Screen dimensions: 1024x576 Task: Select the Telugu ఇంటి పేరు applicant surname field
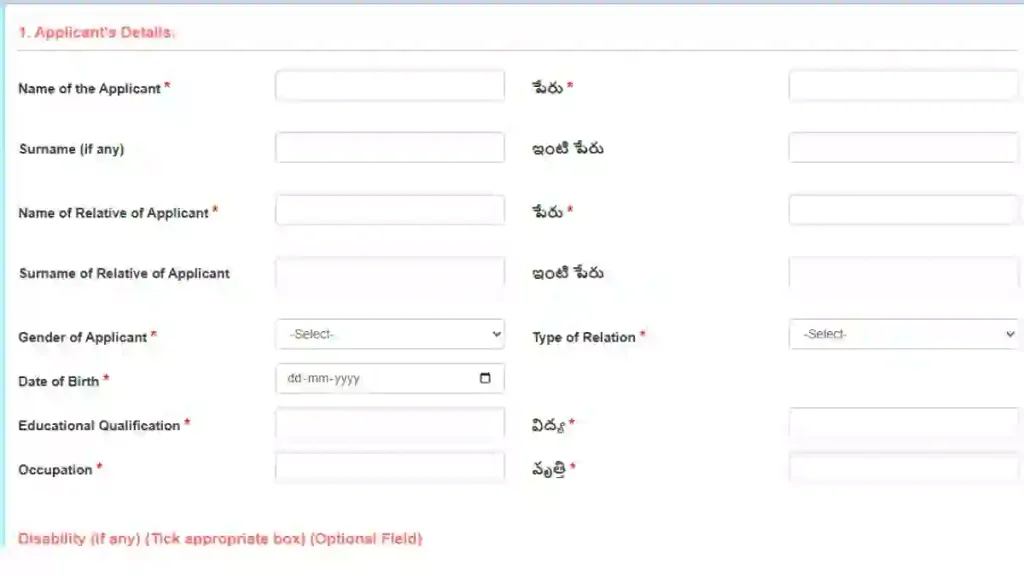[x=903, y=148]
